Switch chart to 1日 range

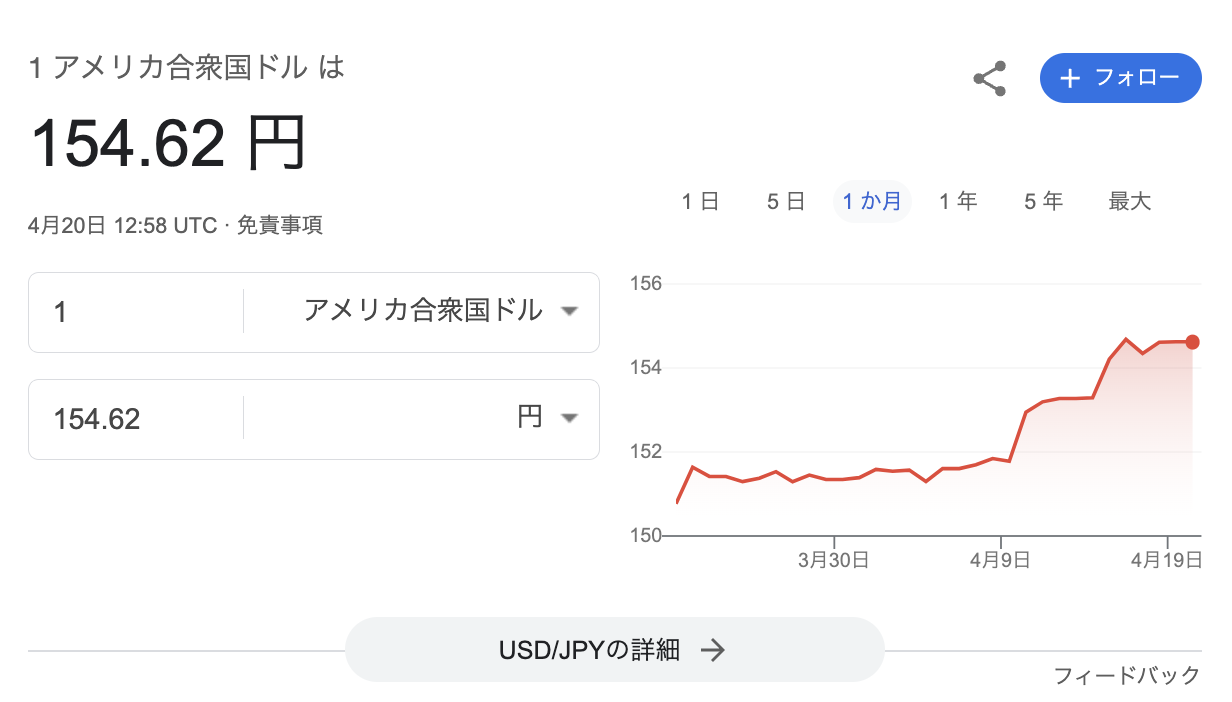click(701, 201)
